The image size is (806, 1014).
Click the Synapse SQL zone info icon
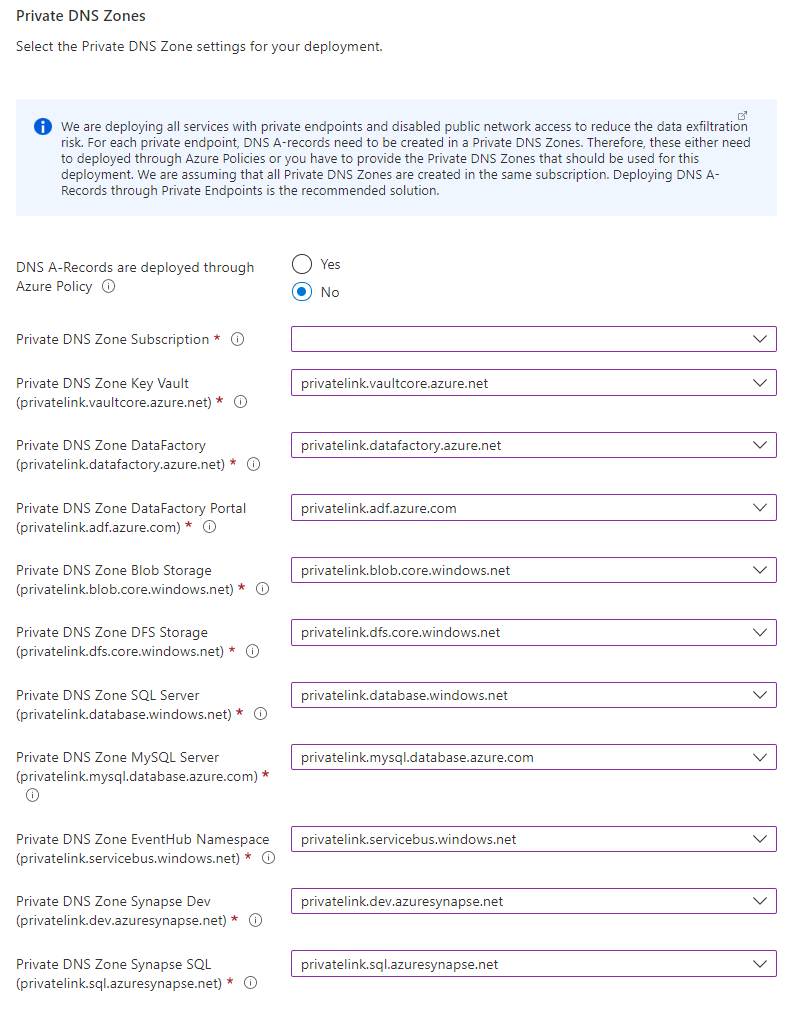pyautogui.click(x=250, y=982)
